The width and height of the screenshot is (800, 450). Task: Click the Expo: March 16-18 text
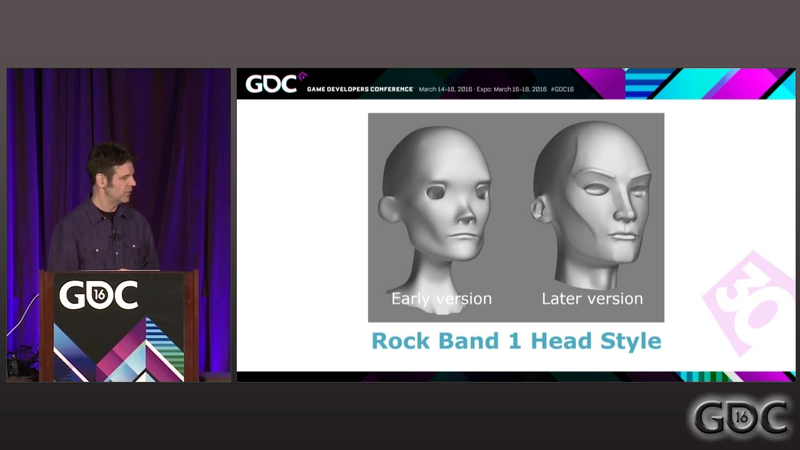(512, 89)
